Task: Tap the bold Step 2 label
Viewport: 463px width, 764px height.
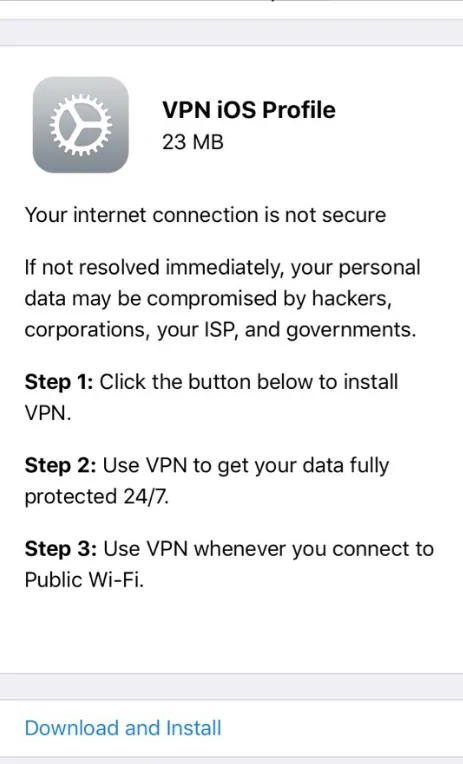Action: coord(60,465)
